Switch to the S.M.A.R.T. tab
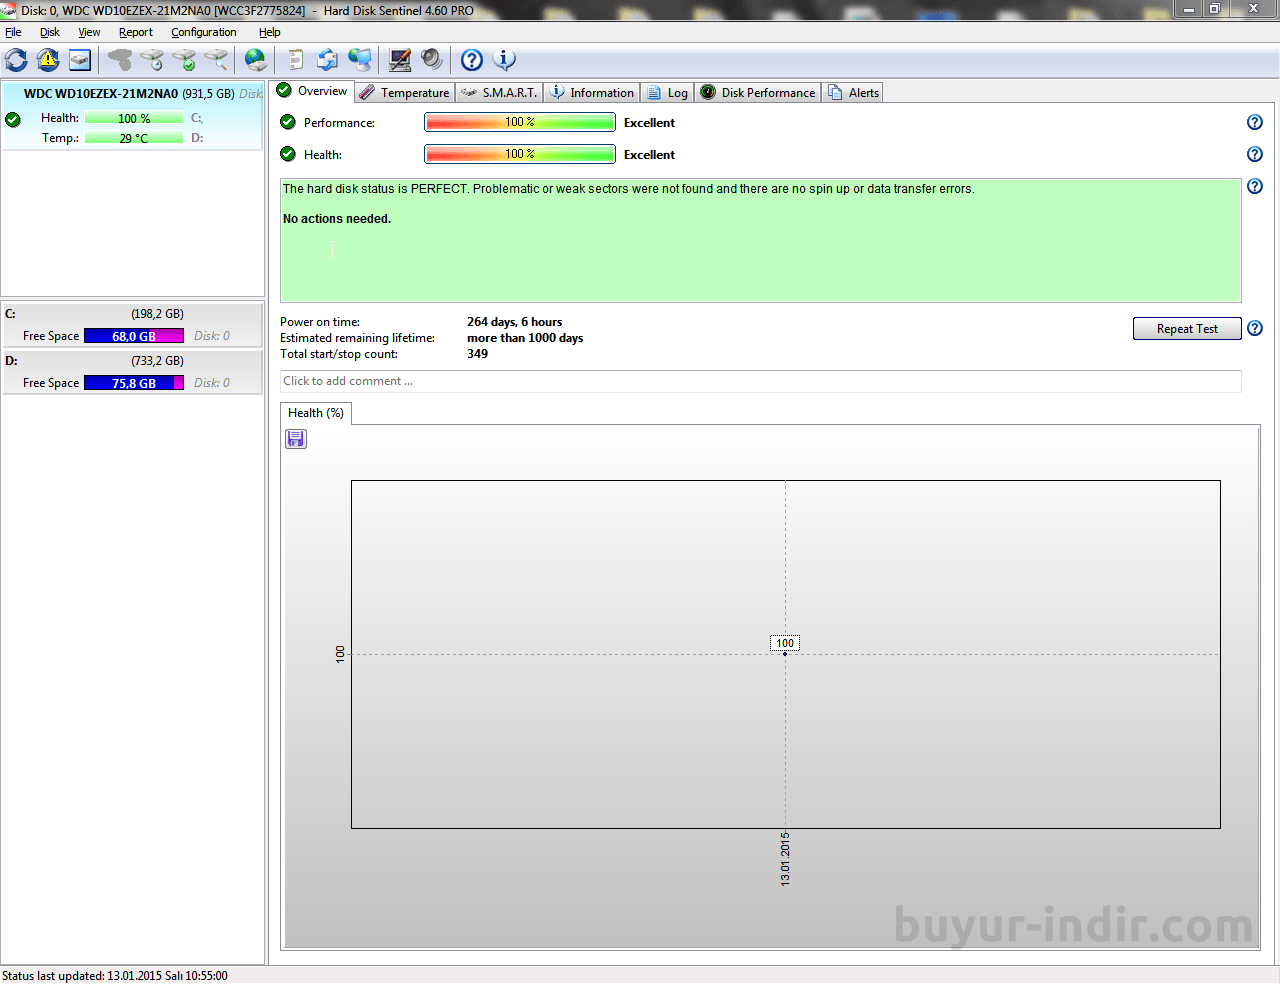The image size is (1280, 984). pyautogui.click(x=499, y=92)
